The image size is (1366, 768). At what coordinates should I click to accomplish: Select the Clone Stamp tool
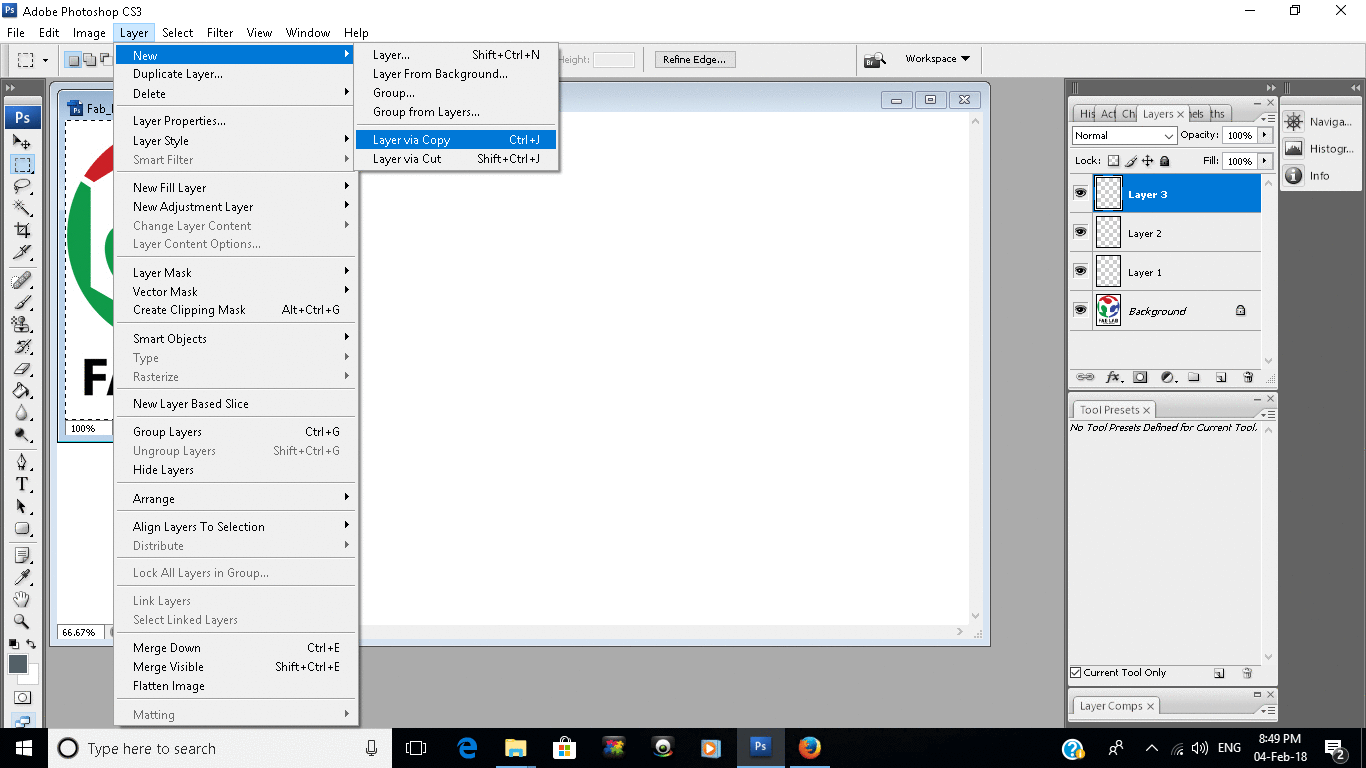point(22,324)
